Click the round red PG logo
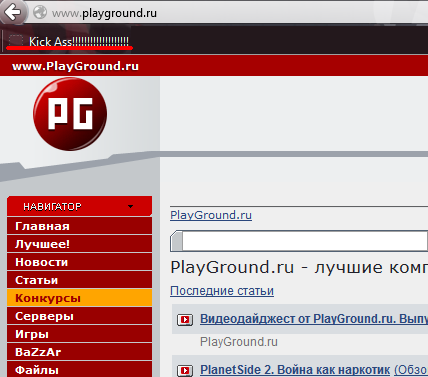Viewport: 428px width, 377px height. pyautogui.click(x=70, y=114)
